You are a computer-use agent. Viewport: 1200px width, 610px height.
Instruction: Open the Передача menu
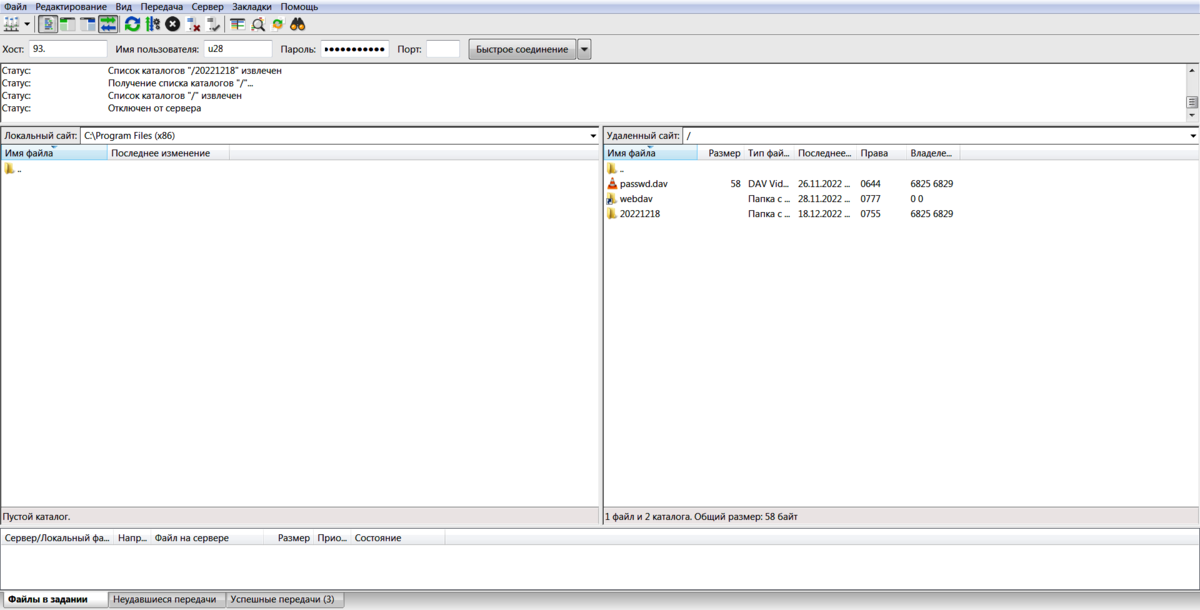click(162, 7)
